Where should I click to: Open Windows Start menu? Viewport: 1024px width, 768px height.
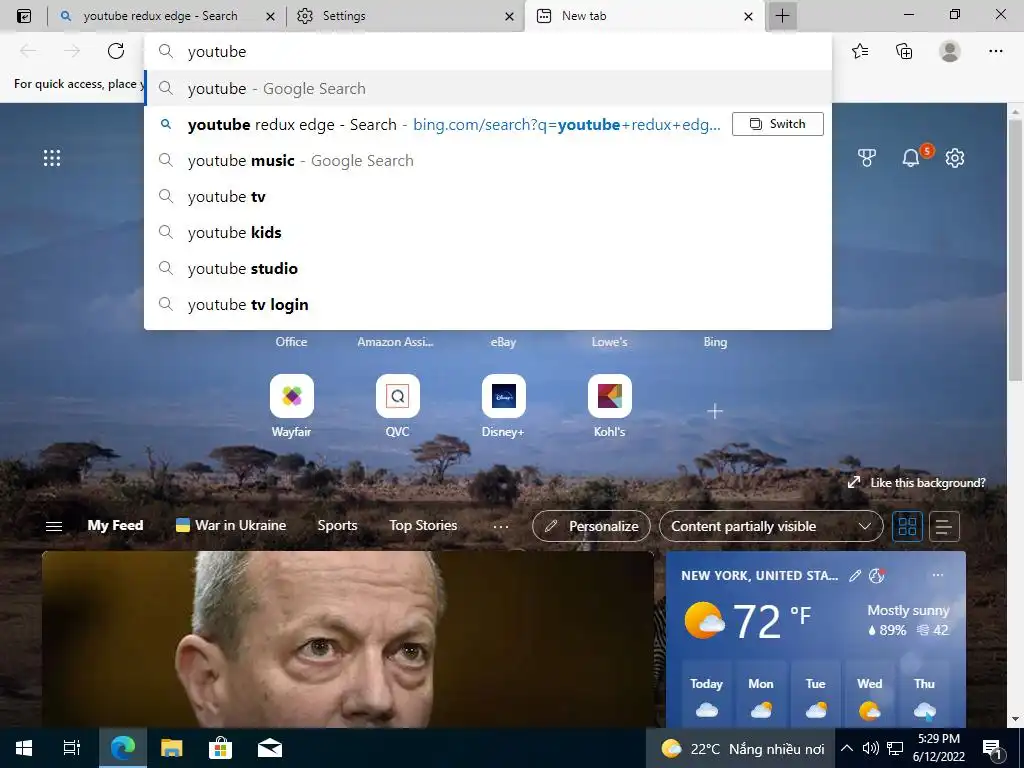[24, 748]
